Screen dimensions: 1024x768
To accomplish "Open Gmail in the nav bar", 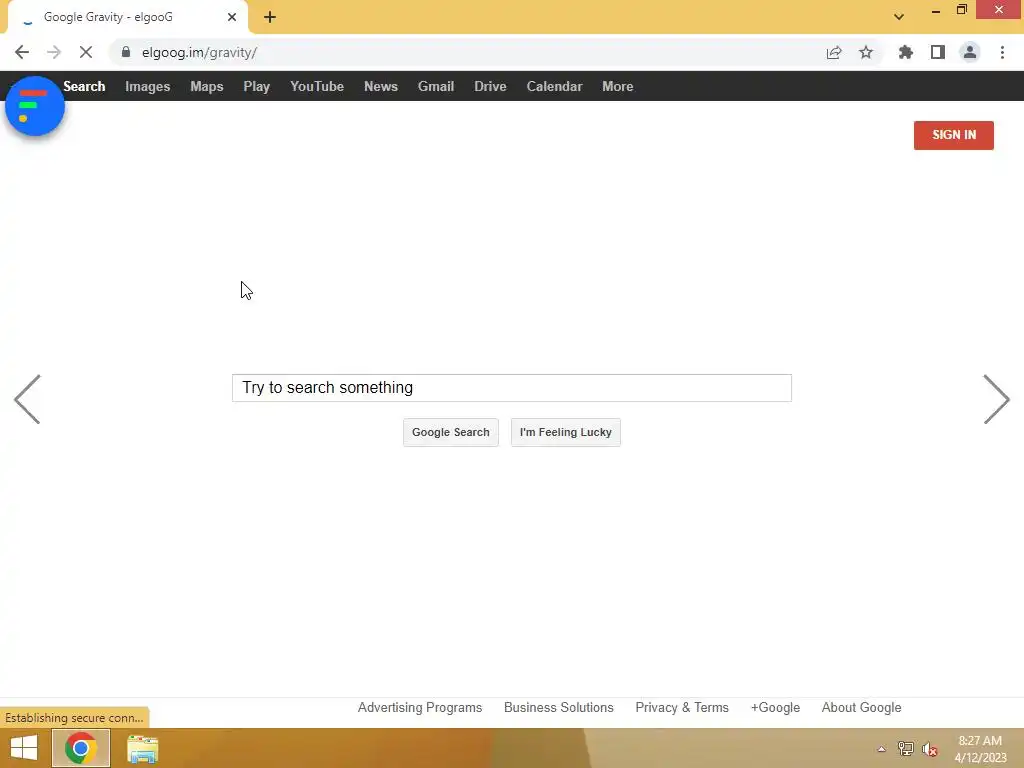I will (x=436, y=86).
